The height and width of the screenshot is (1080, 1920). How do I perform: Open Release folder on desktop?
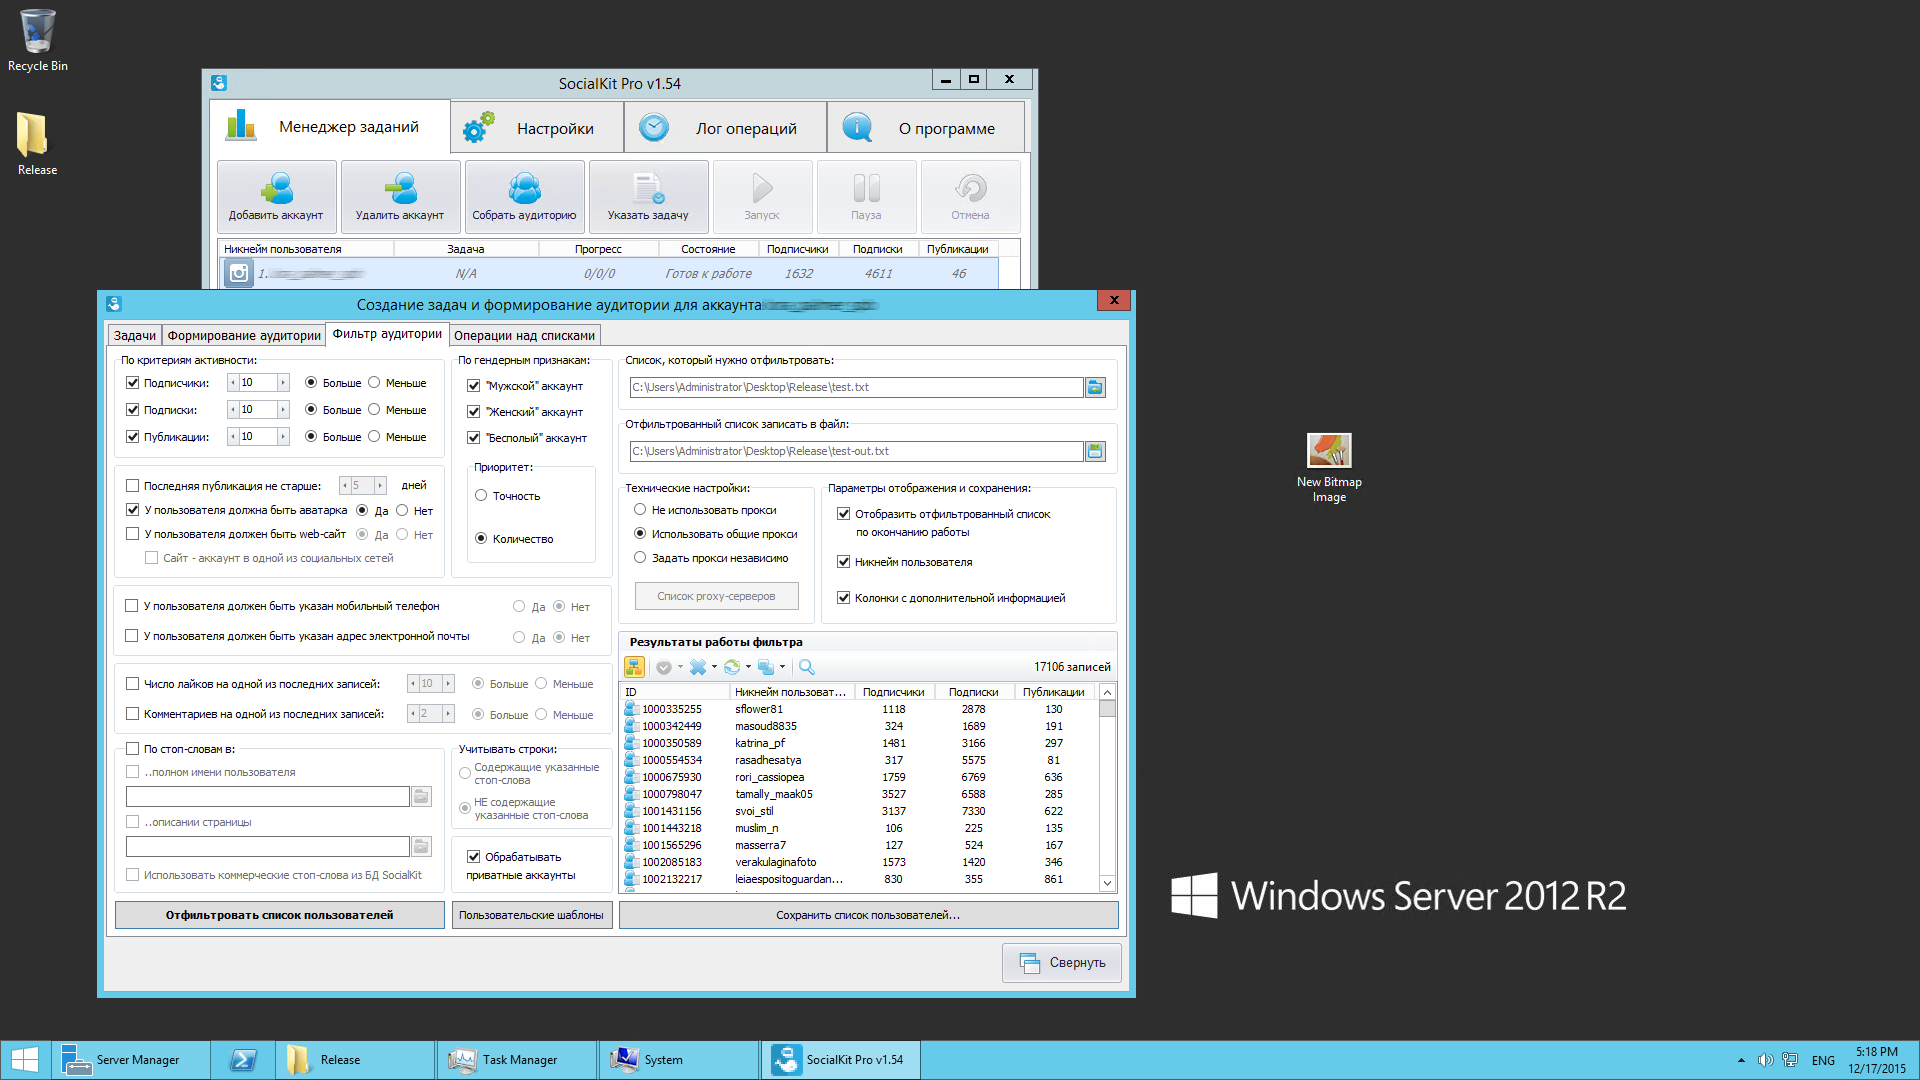tap(37, 143)
